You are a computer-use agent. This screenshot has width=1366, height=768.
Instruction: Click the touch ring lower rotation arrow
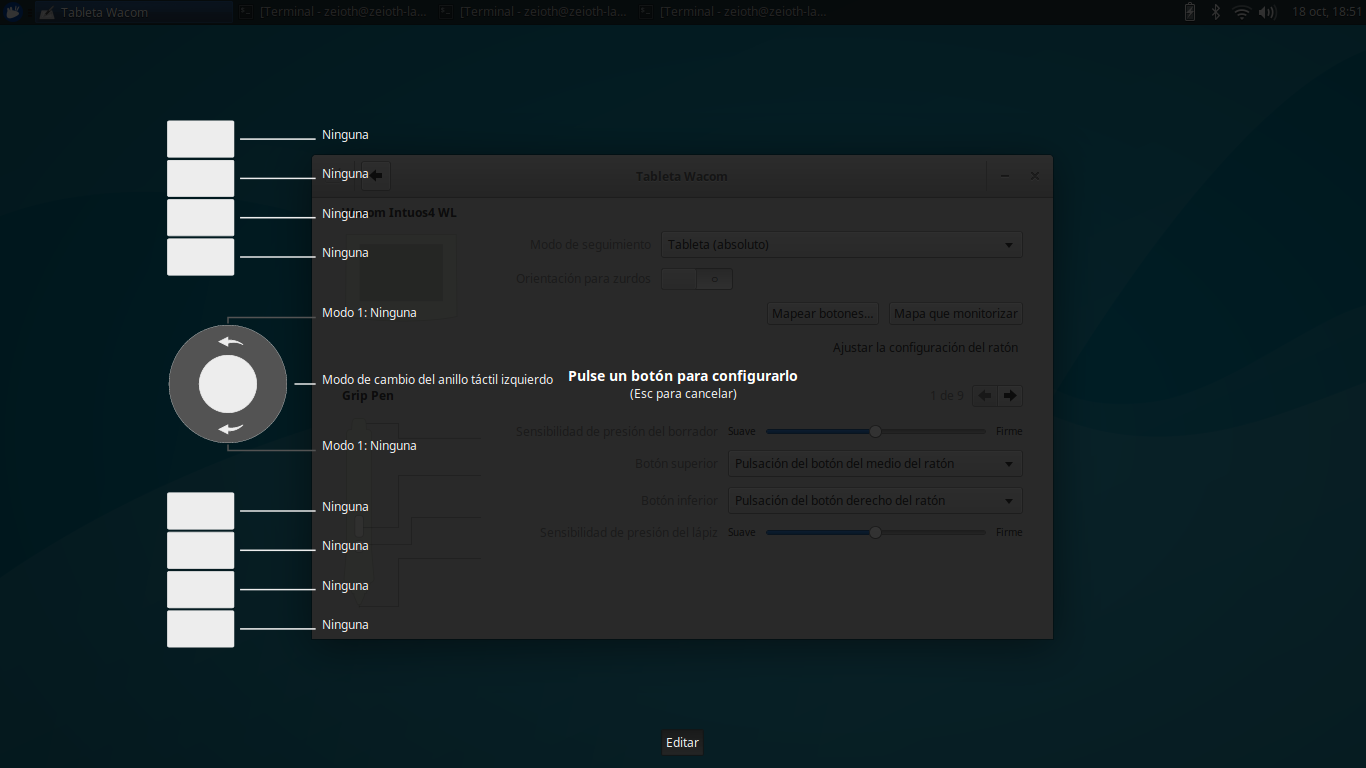point(230,429)
